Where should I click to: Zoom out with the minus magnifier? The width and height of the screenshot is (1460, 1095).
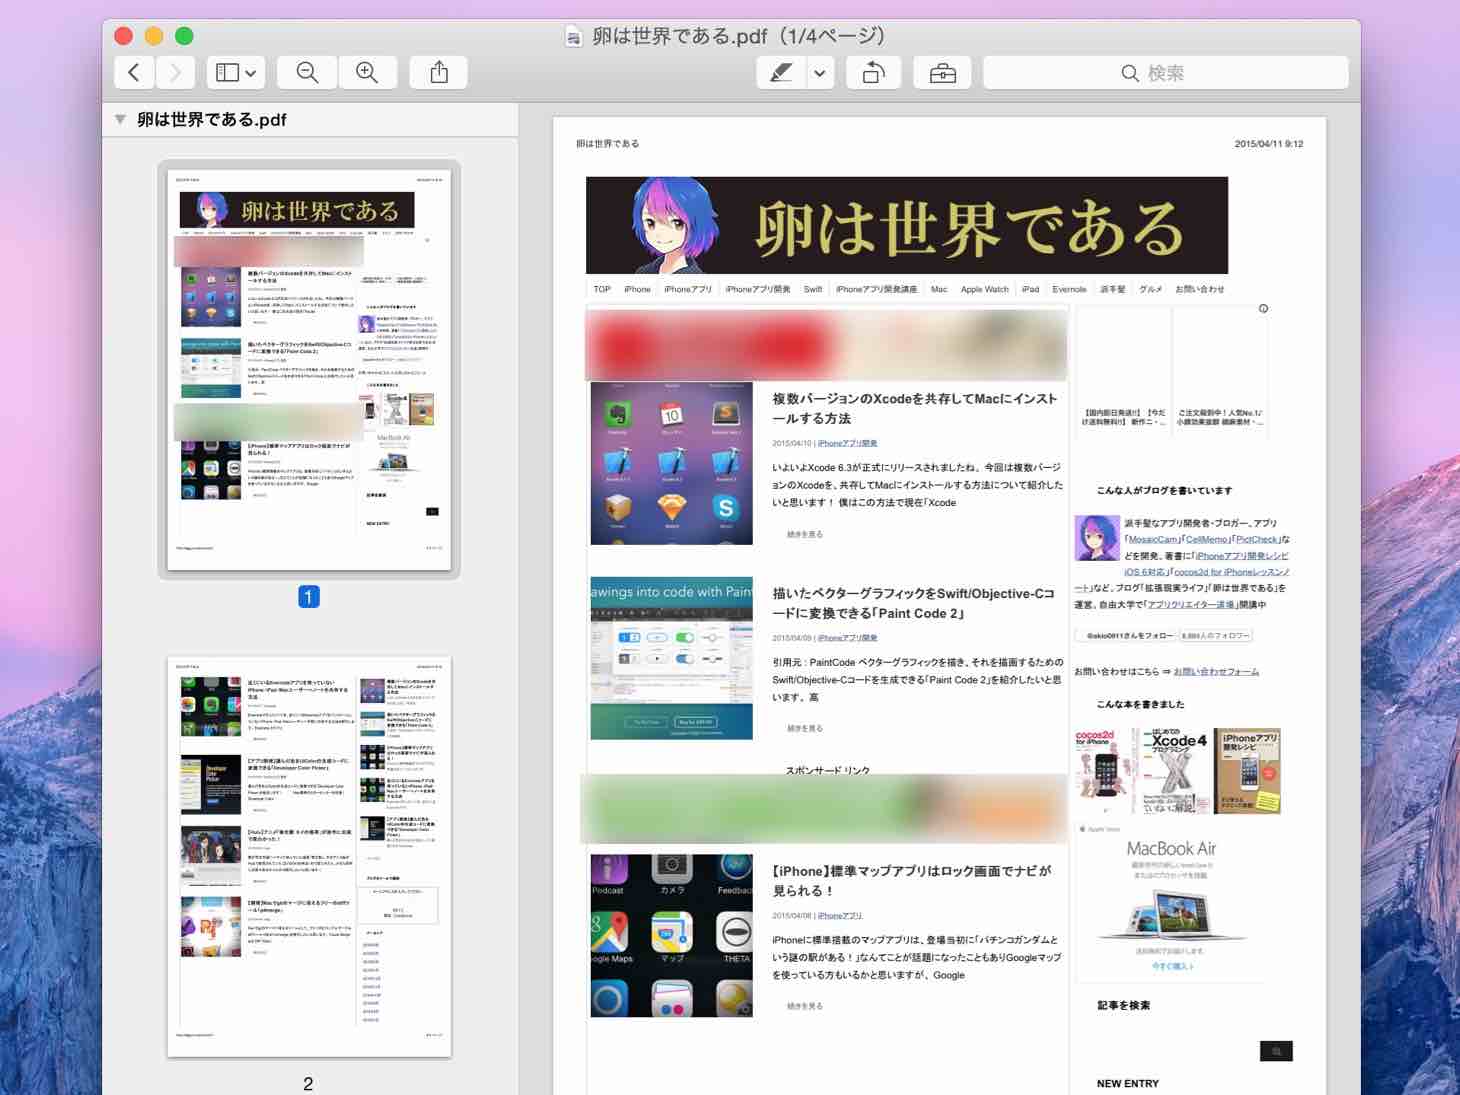(307, 73)
